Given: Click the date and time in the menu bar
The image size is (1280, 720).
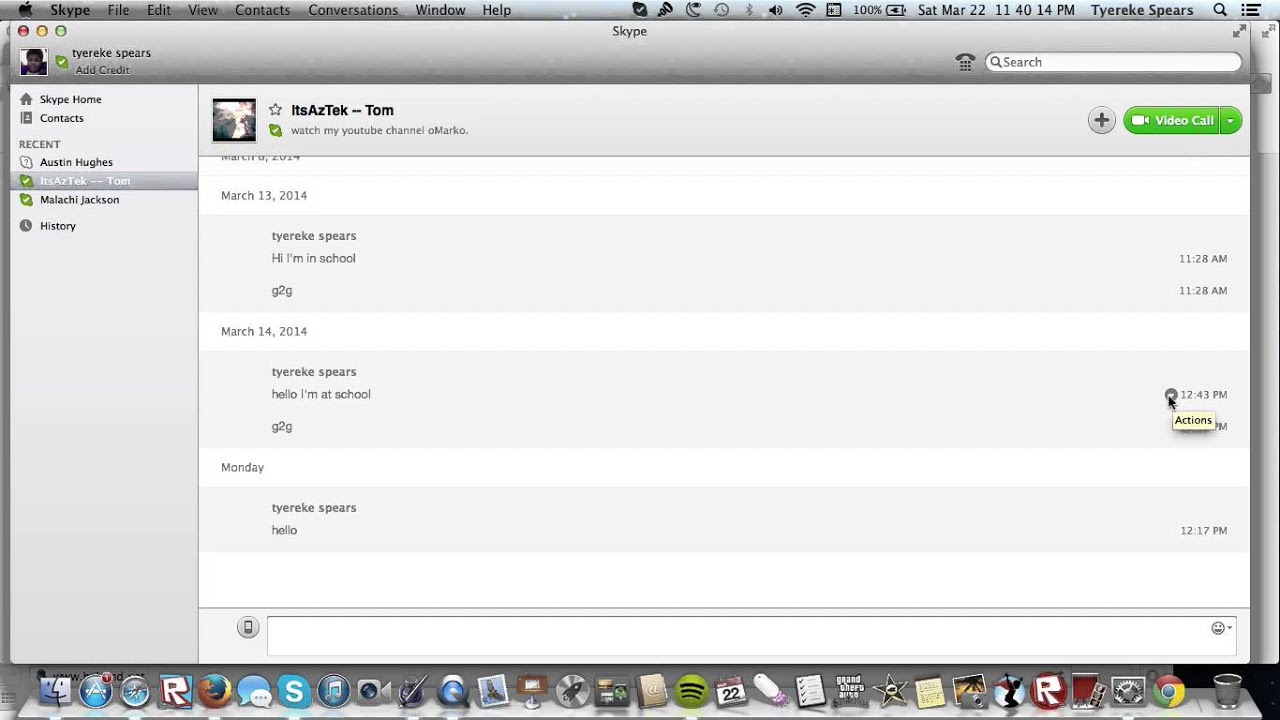Looking at the screenshot, I should (996, 10).
